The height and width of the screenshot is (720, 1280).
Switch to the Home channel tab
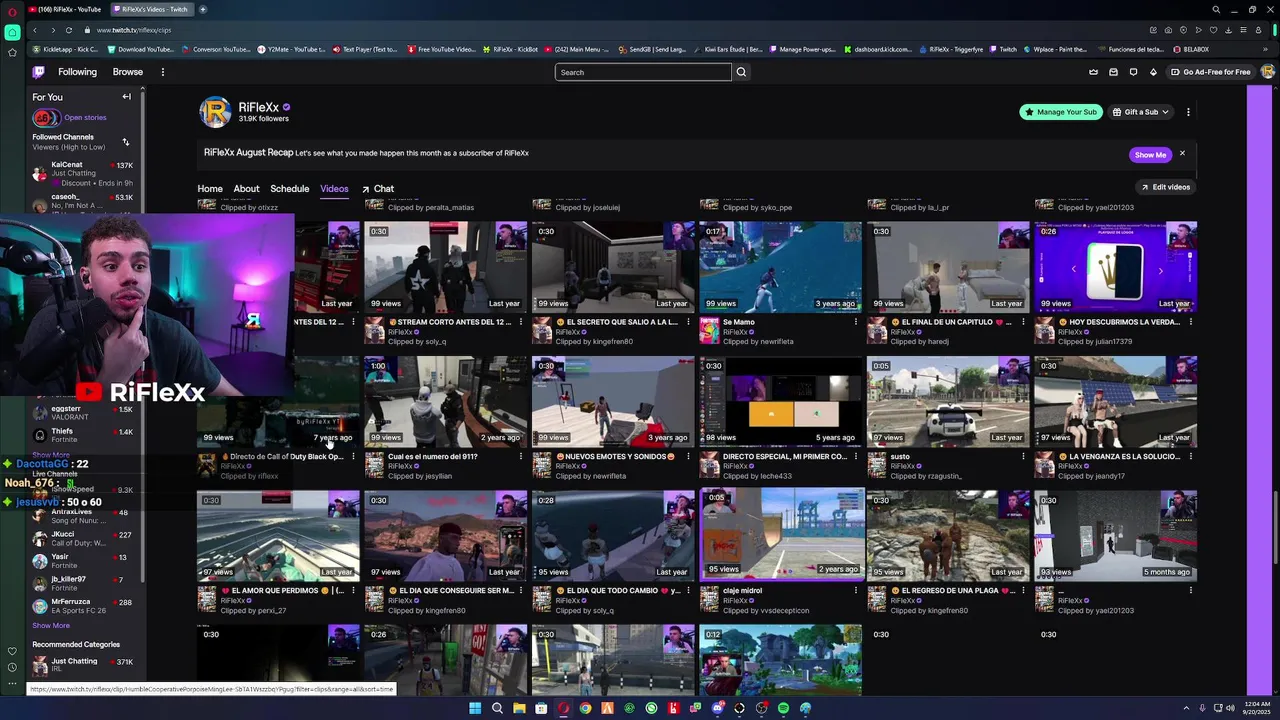210,189
